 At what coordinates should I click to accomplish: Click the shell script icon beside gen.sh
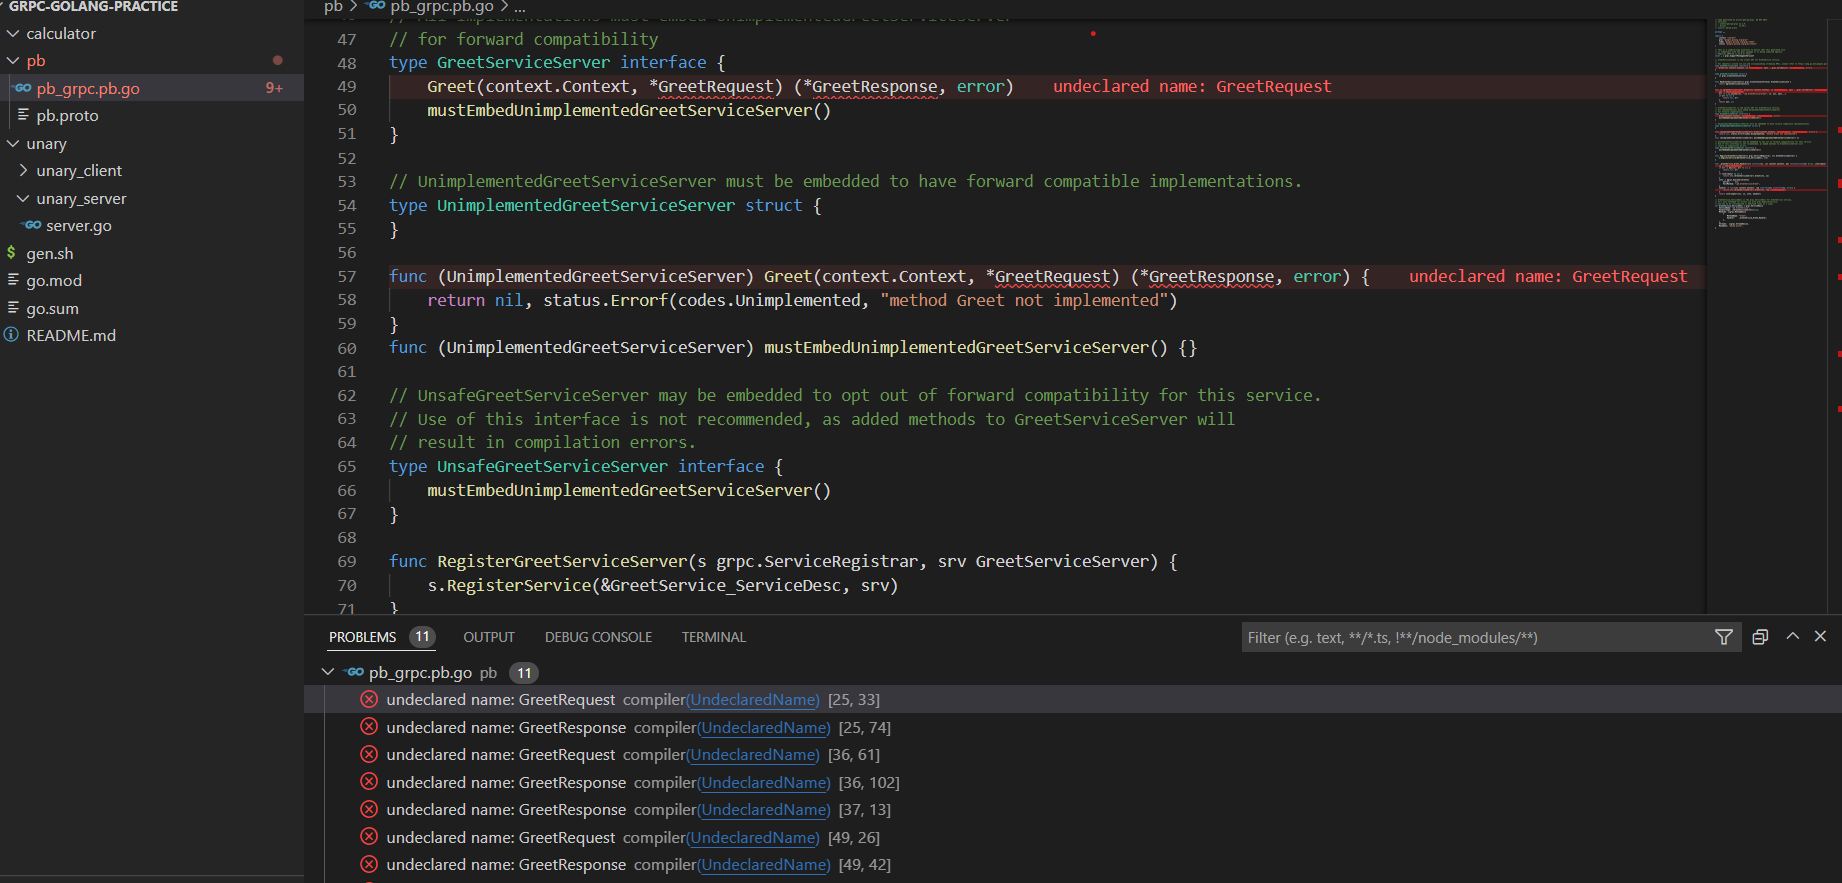click(x=12, y=253)
